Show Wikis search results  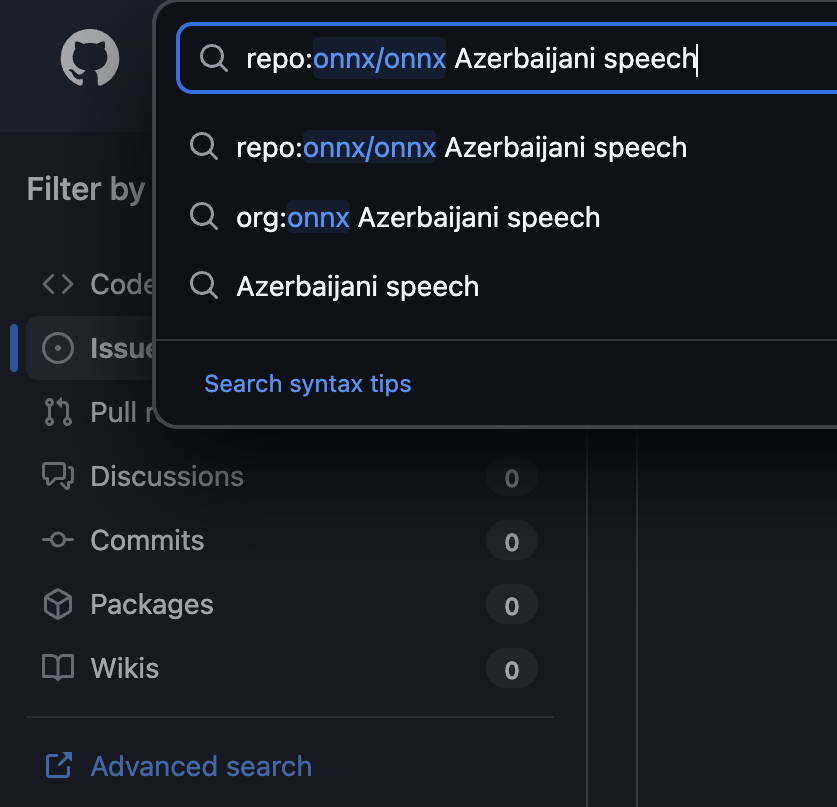pyautogui.click(x=124, y=668)
